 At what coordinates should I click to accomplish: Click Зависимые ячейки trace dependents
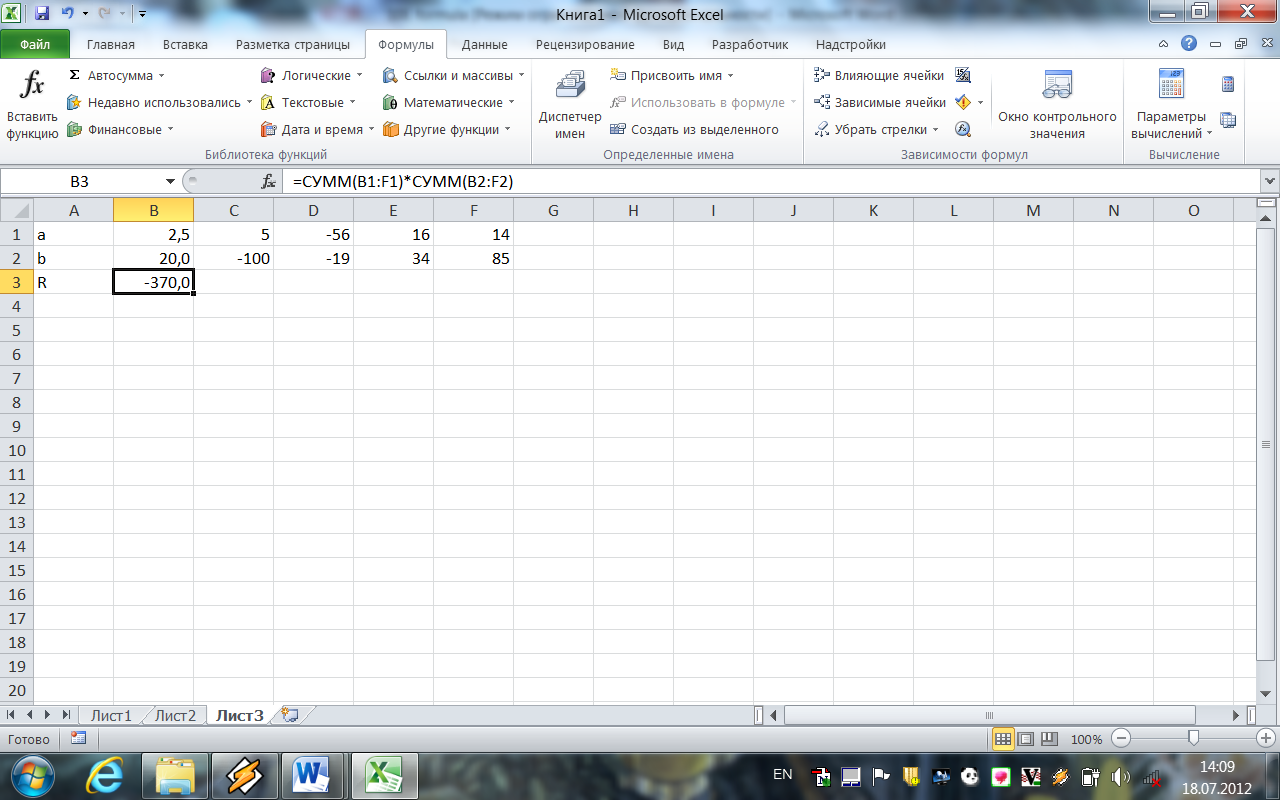coord(880,103)
